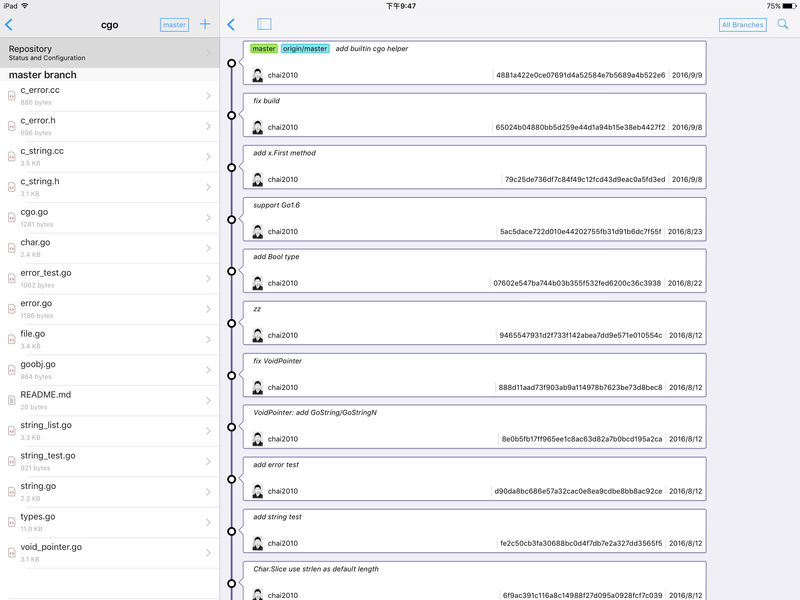This screenshot has height=600, width=800.
Task: Select hash 65024b04880bb5d259e44d1a94b15e38eb4427f2
Action: 580,127
